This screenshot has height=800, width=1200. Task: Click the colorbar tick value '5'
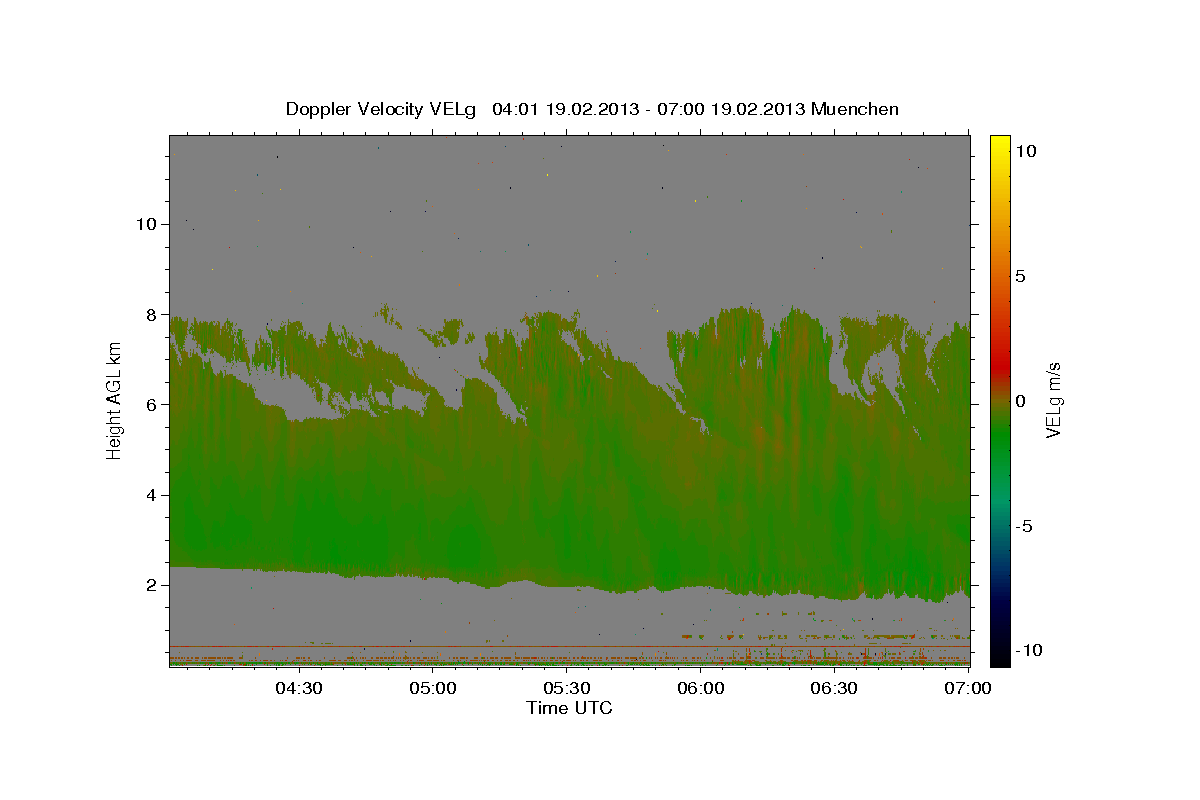(x=1020, y=276)
